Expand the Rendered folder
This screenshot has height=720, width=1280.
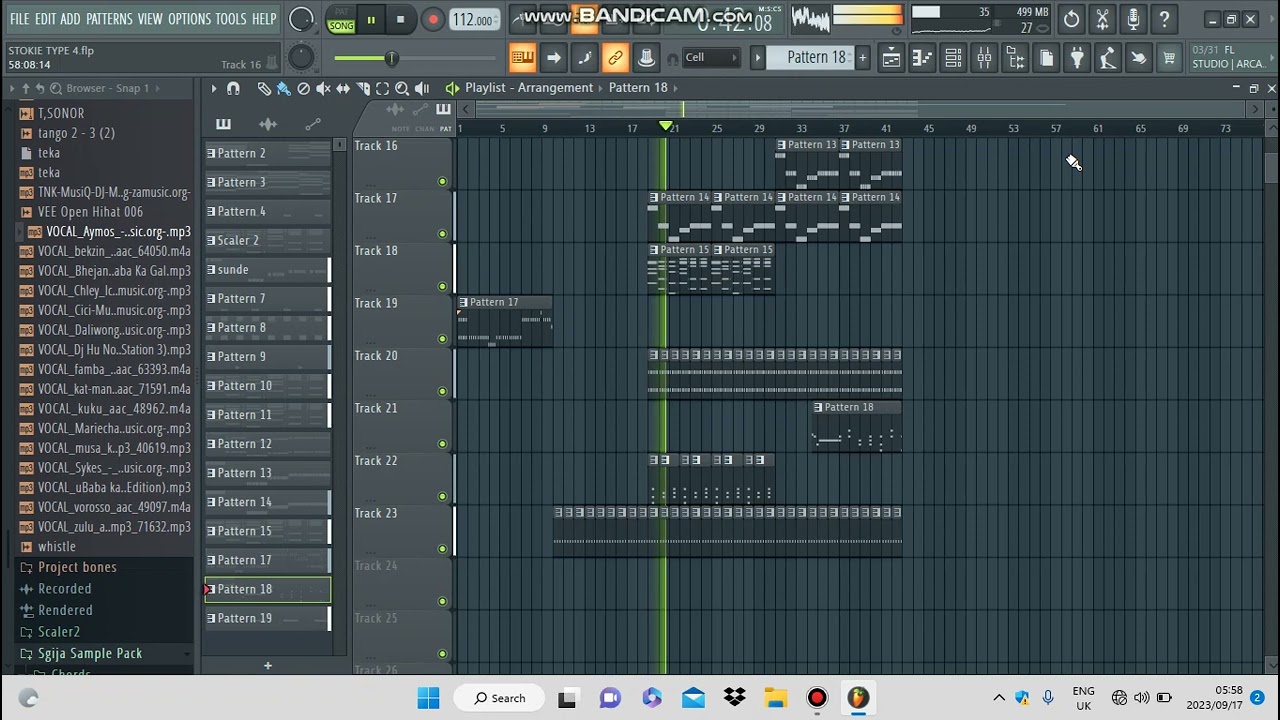click(65, 610)
